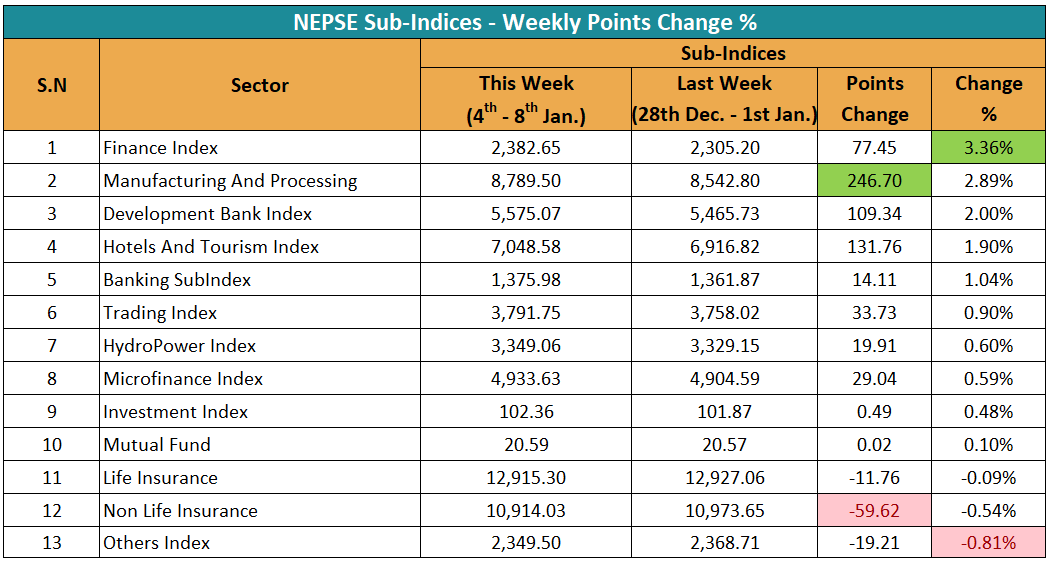Select the 'HydroPower Index' sector cell
This screenshot has height=563, width=1050.
180,346
